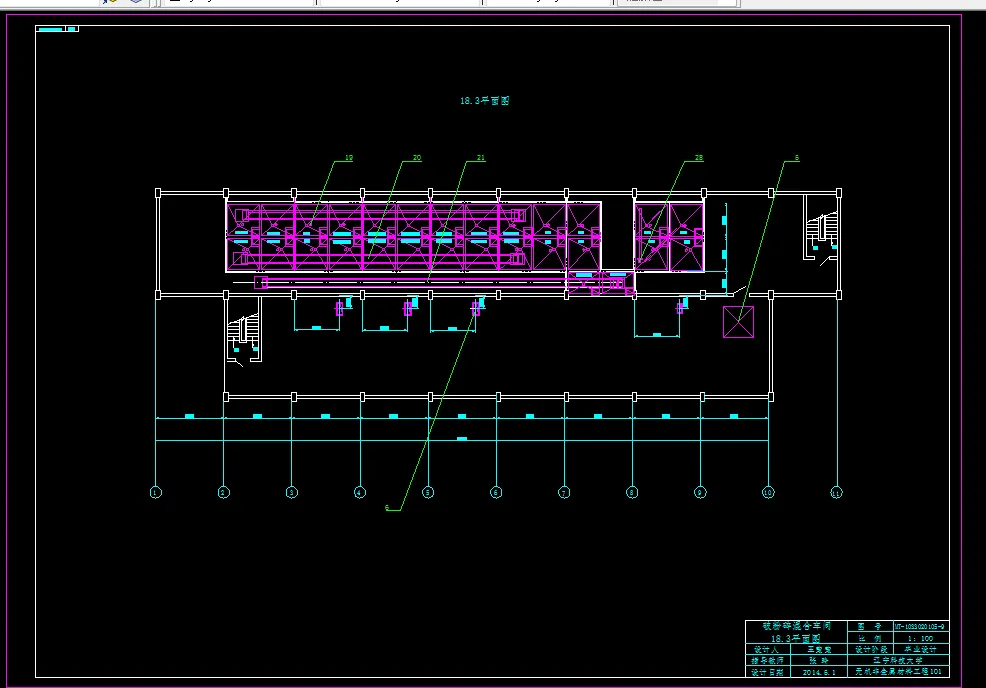Select grid axis bubble 10
This screenshot has height=688, width=986.
pyautogui.click(x=768, y=492)
